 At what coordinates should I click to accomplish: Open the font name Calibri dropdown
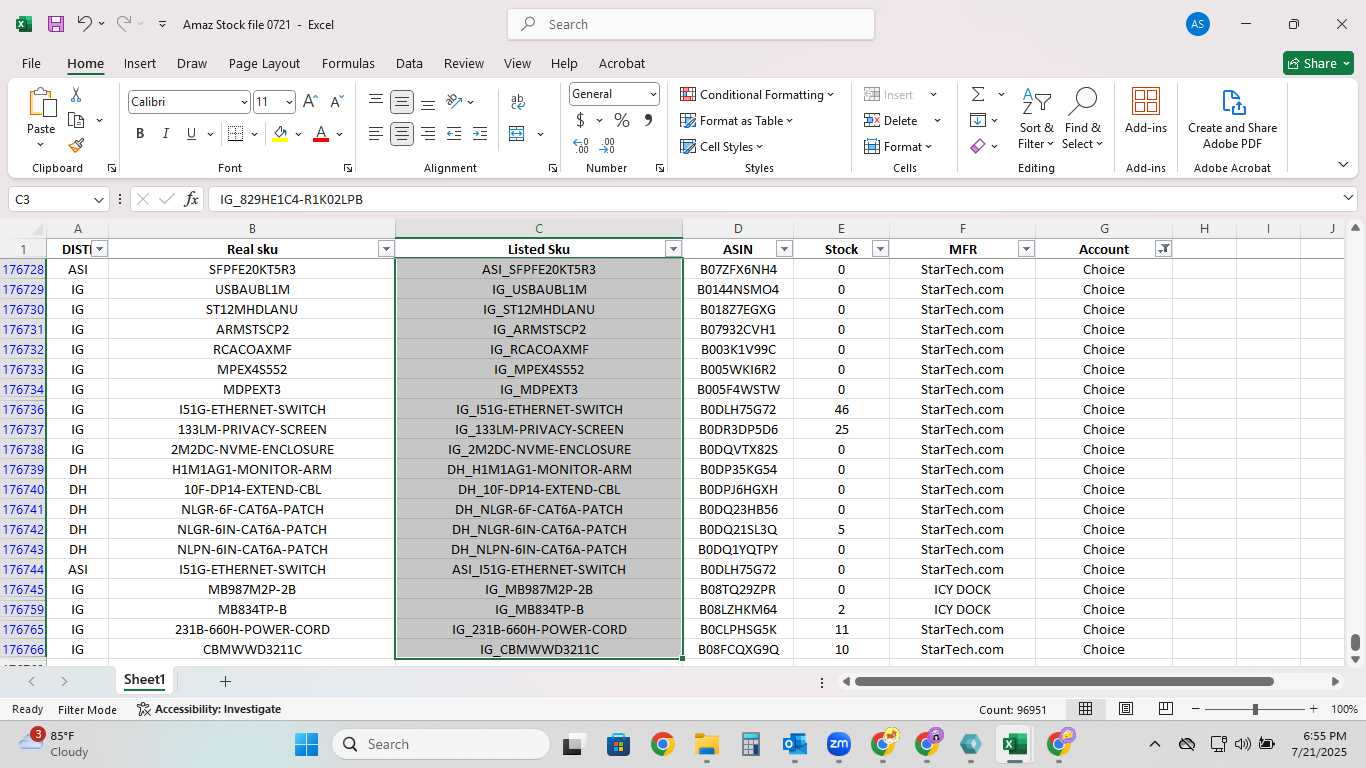(x=244, y=102)
